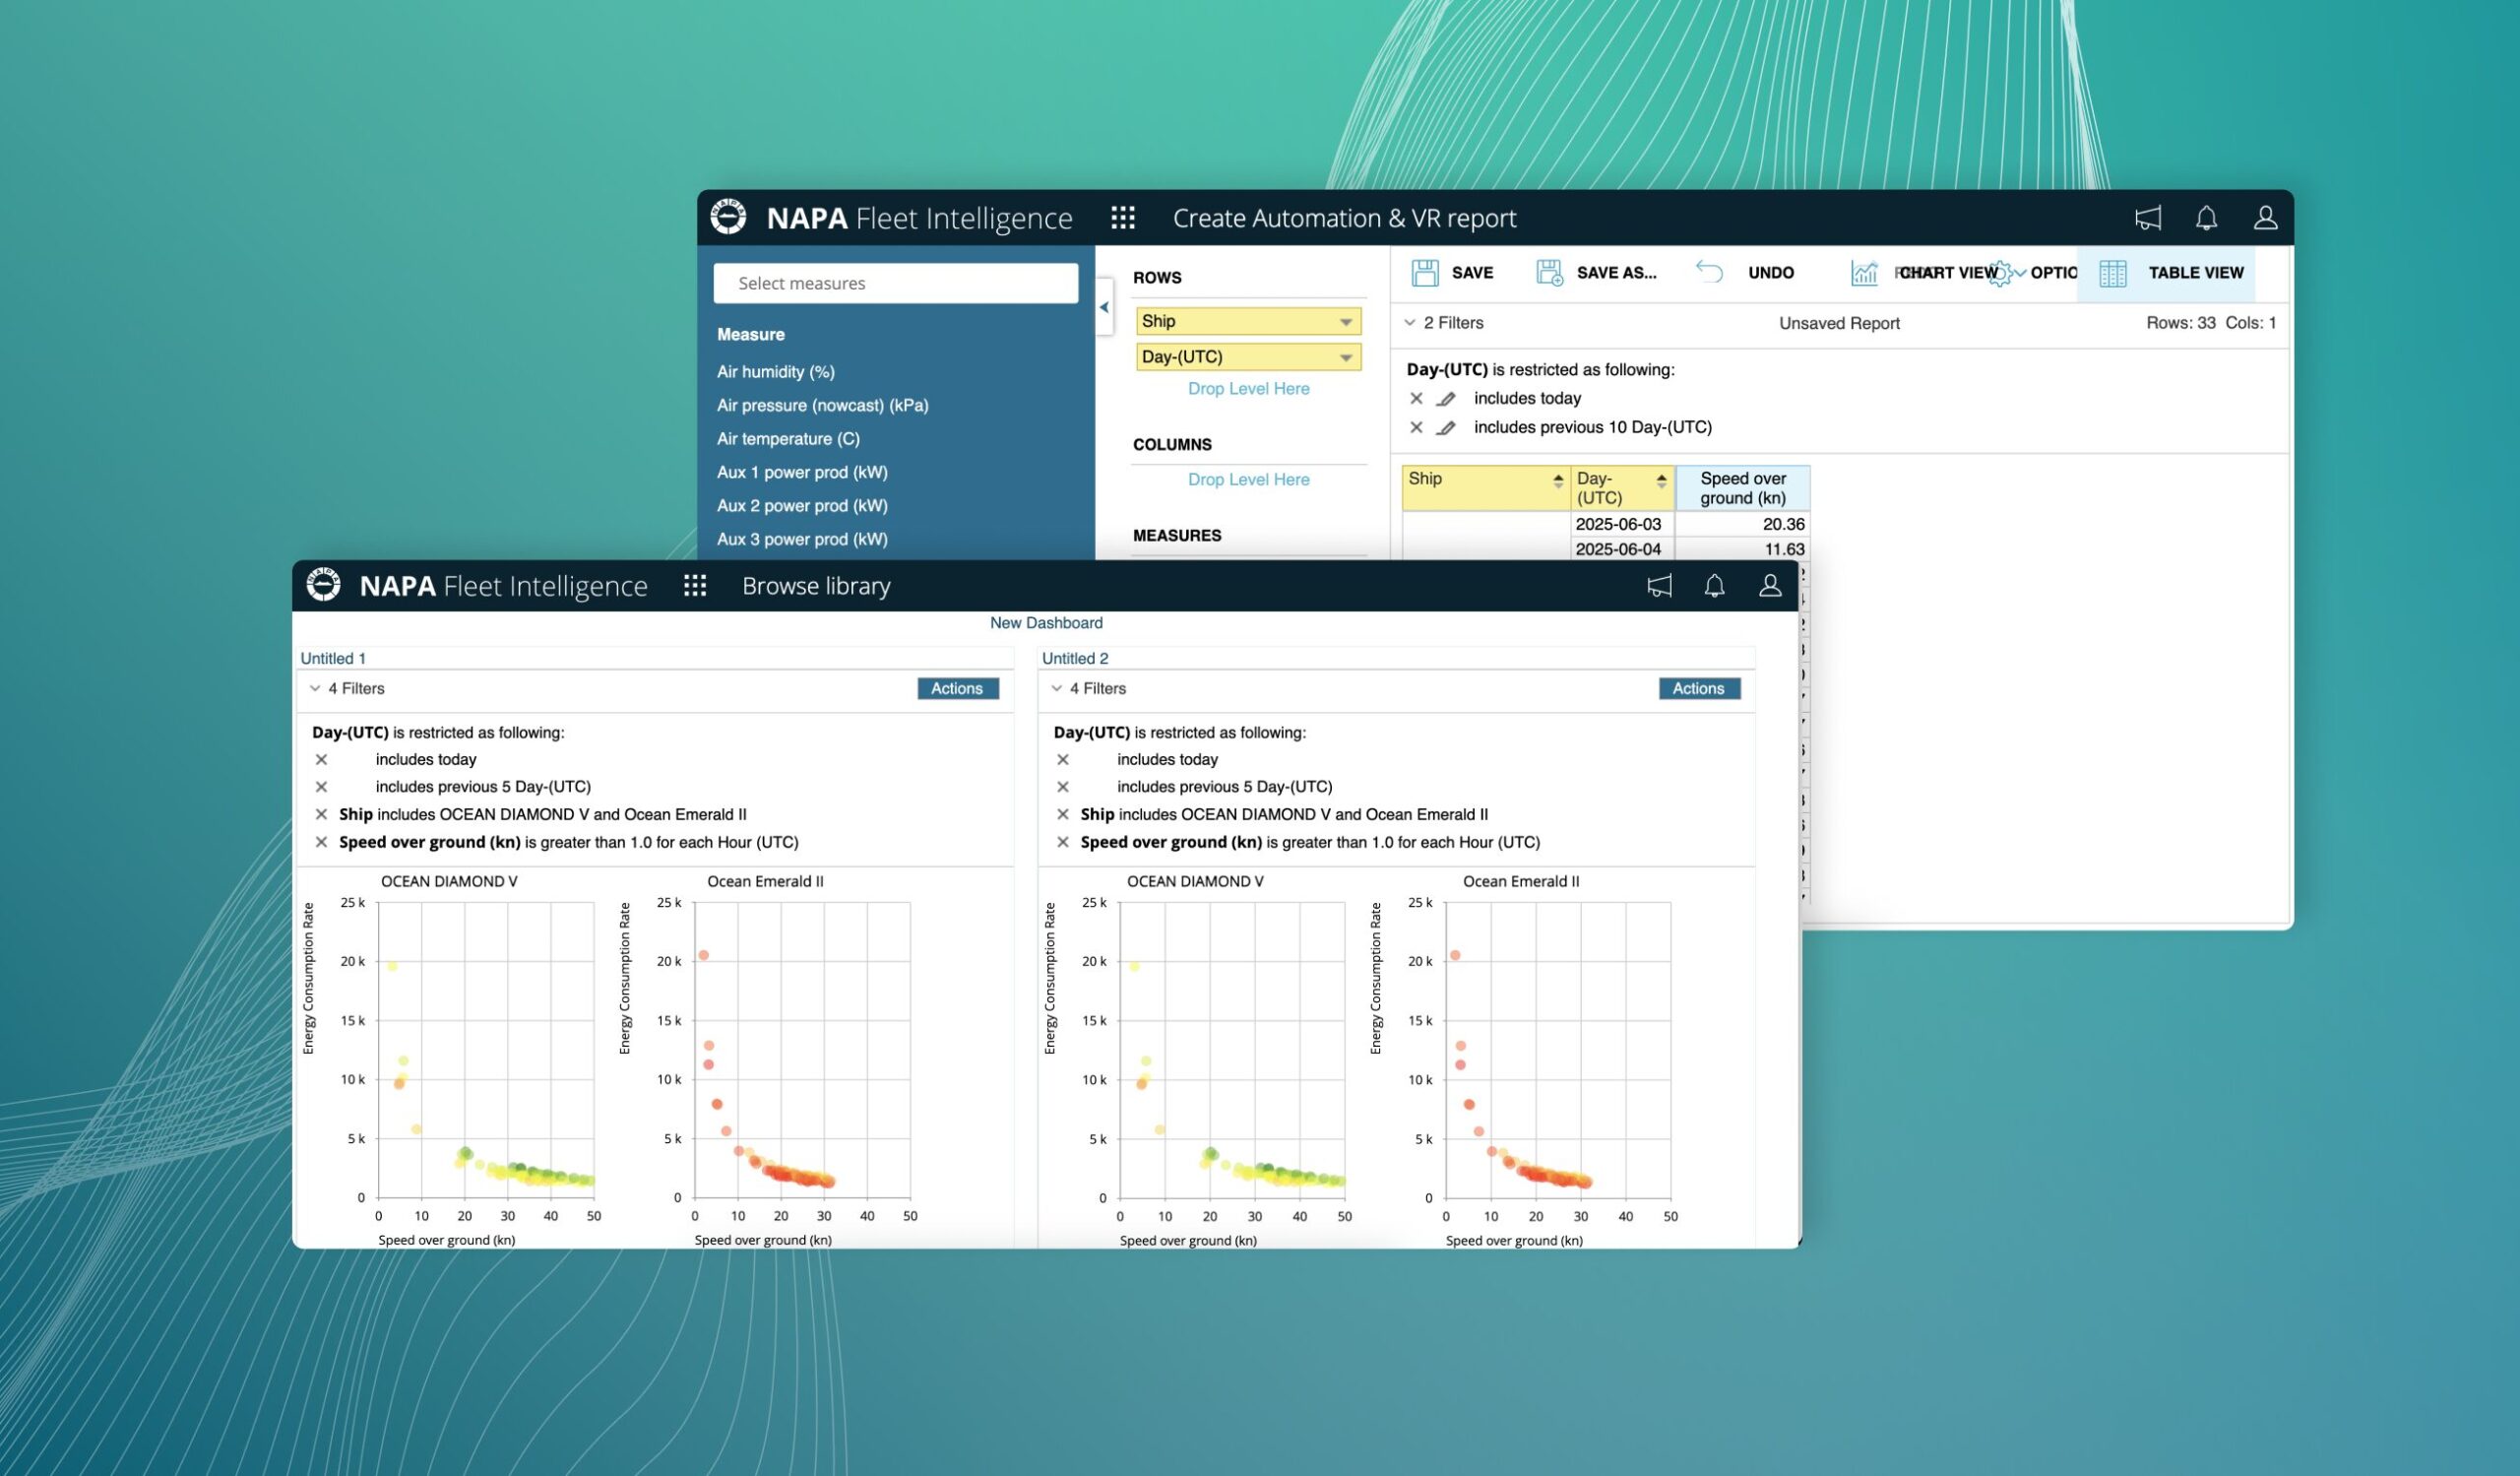Viewport: 2520px width, 1476px height.
Task: Sort by Ship column header arrows
Action: tap(1557, 481)
